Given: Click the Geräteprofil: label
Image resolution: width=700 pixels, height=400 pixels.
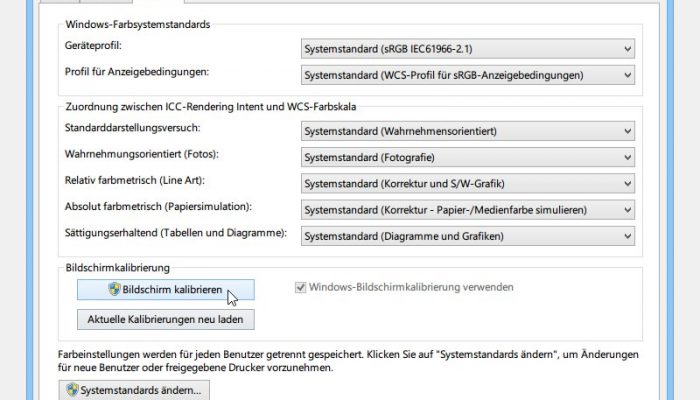Looking at the screenshot, I should (93, 46).
